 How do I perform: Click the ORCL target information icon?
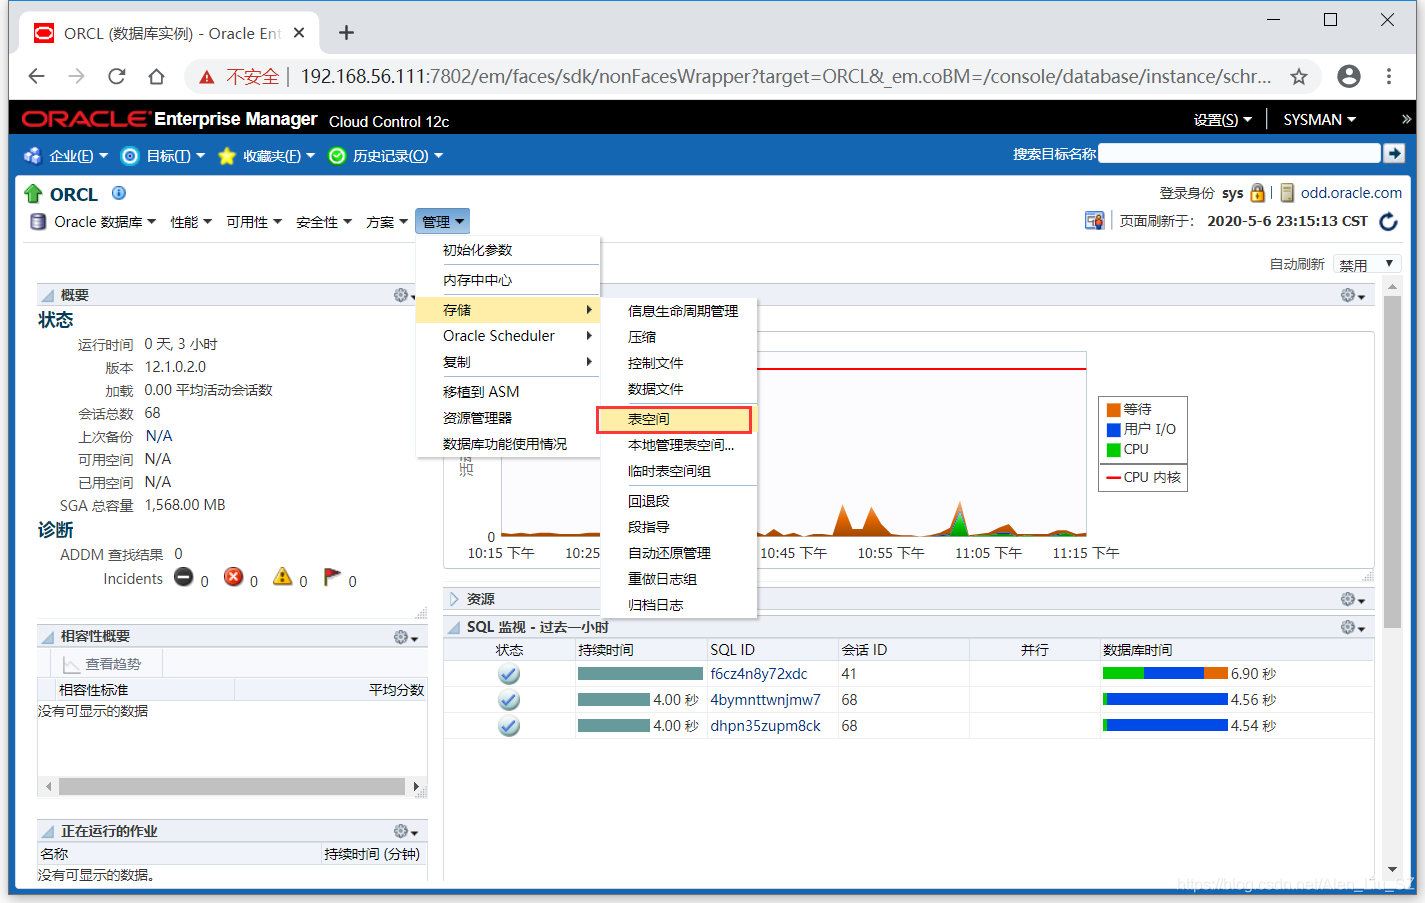(x=119, y=193)
